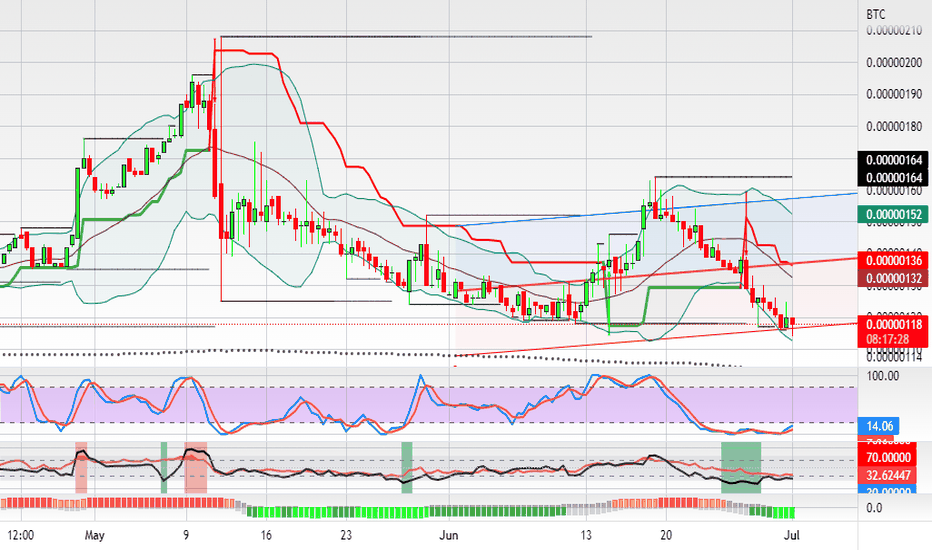
Task: Select the red 0.00000136 price tag
Action: [x=894, y=260]
